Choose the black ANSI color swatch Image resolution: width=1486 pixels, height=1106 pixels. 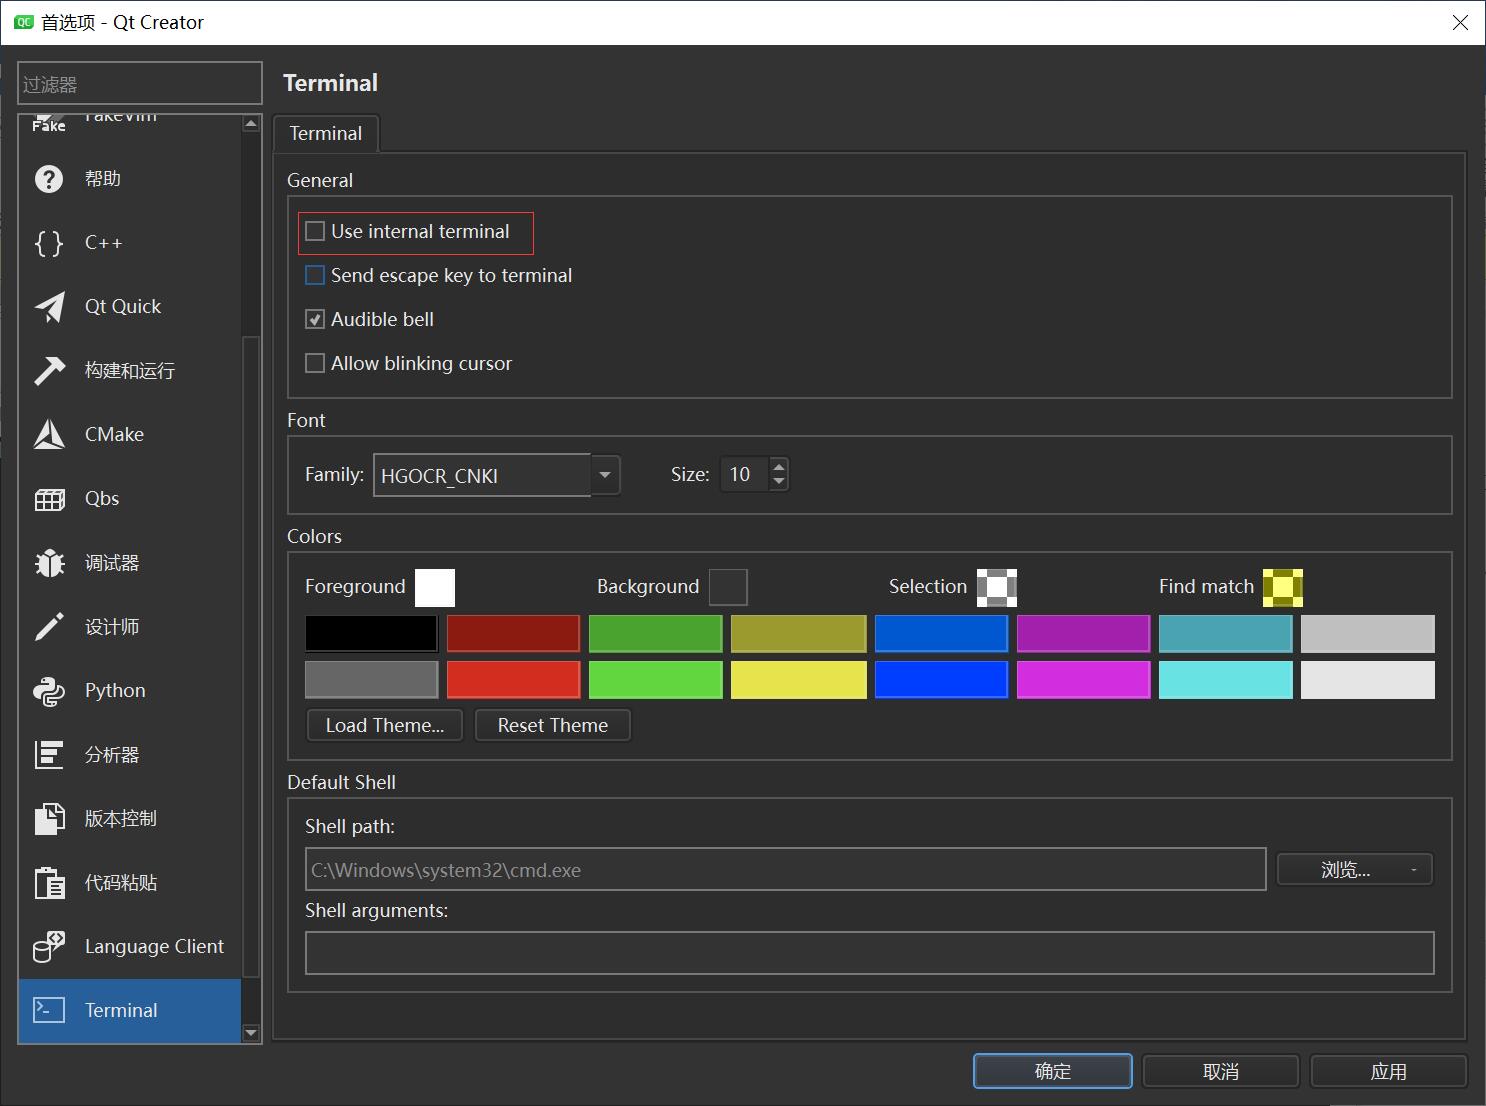[x=371, y=634]
